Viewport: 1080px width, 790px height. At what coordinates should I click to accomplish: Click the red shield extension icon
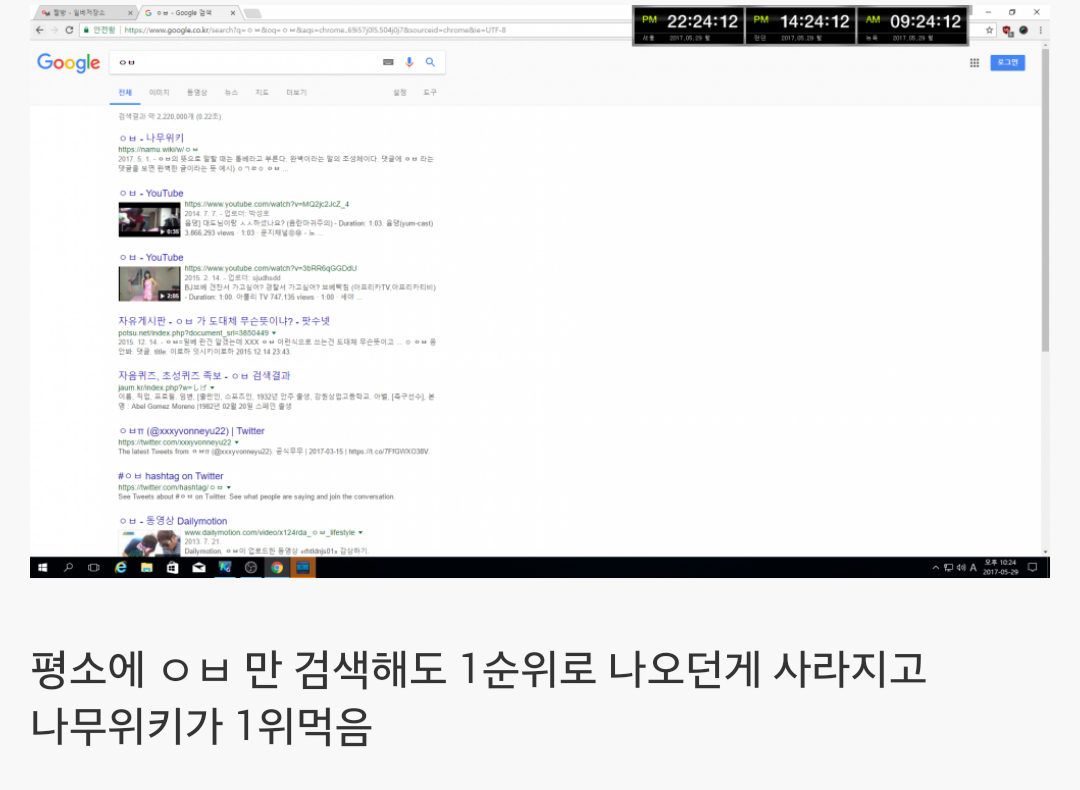click(1008, 30)
